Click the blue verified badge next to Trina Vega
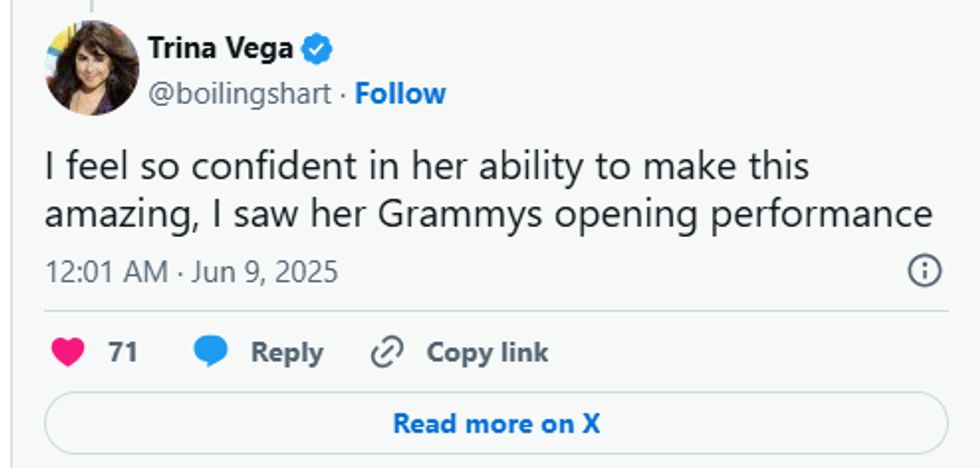This screenshot has width=980, height=468. 317,49
